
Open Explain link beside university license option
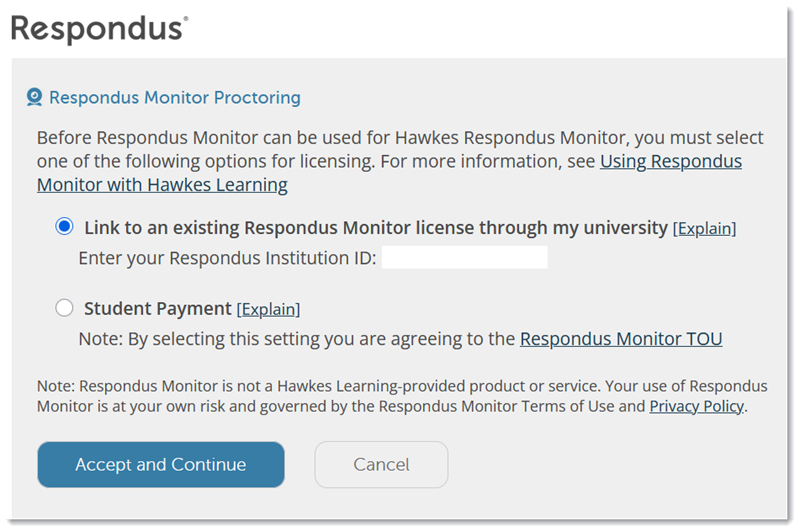click(x=705, y=229)
